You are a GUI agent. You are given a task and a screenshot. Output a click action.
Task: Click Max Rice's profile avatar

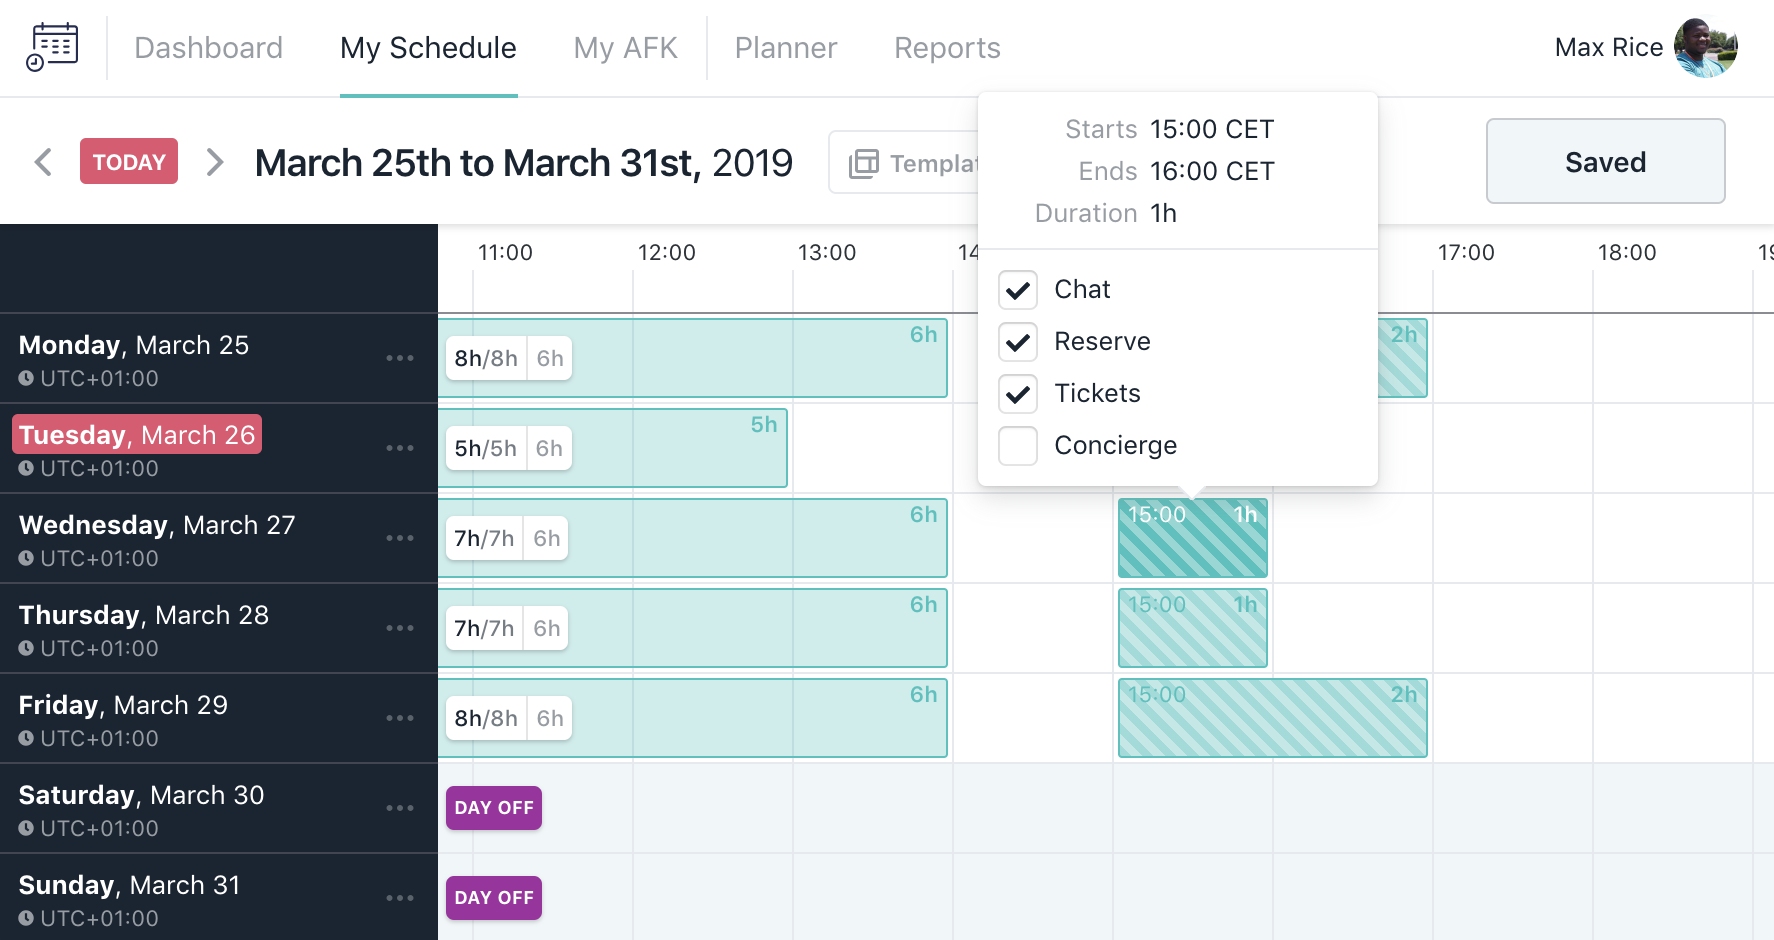coord(1705,47)
